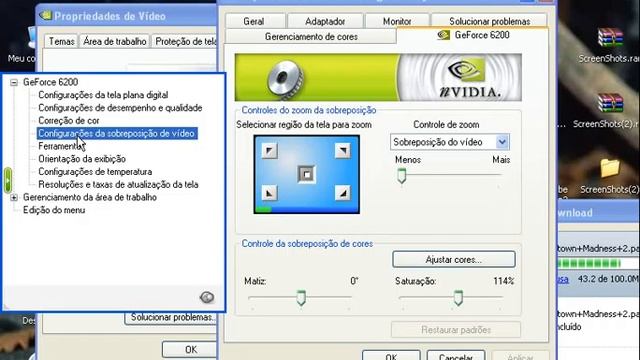The image size is (640, 360).
Task: Select Ferramentas tree item
Action: [x=61, y=146]
